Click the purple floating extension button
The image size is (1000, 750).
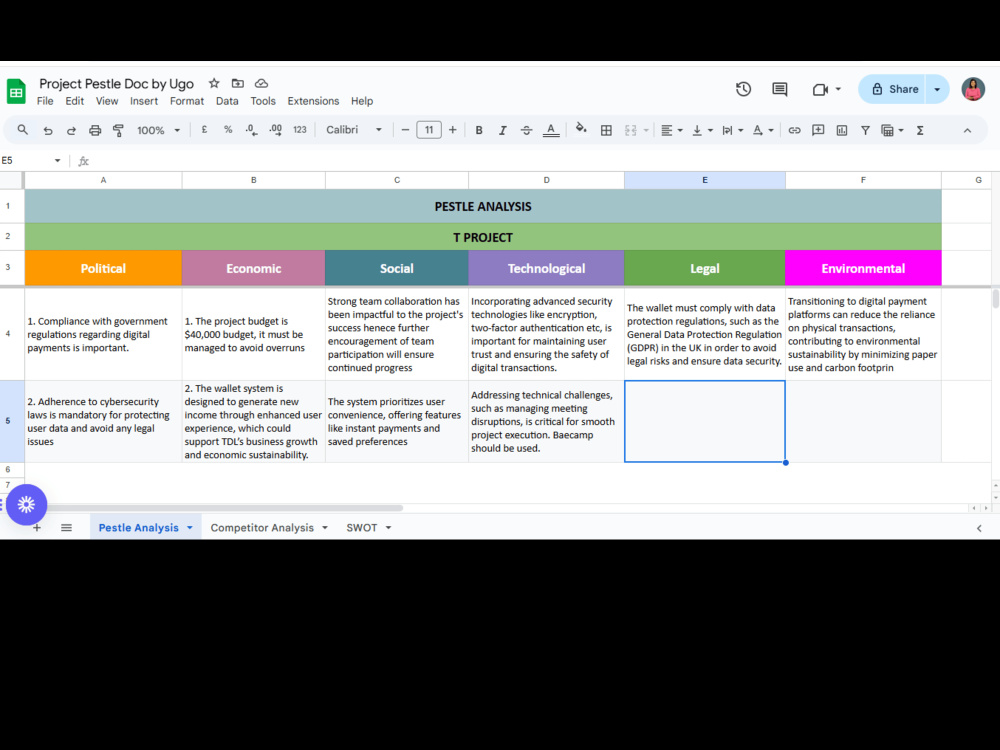click(x=26, y=504)
